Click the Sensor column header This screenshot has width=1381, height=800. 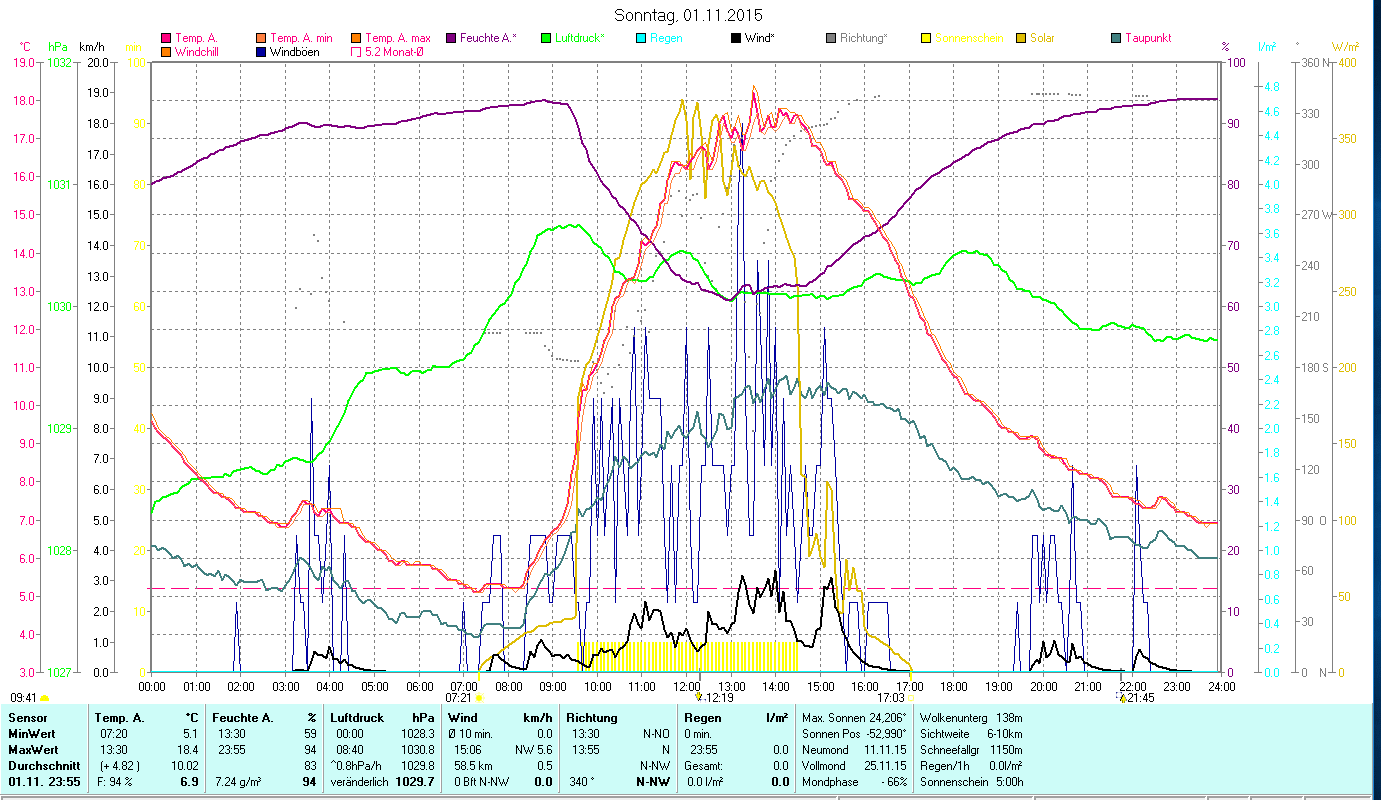pos(27,718)
